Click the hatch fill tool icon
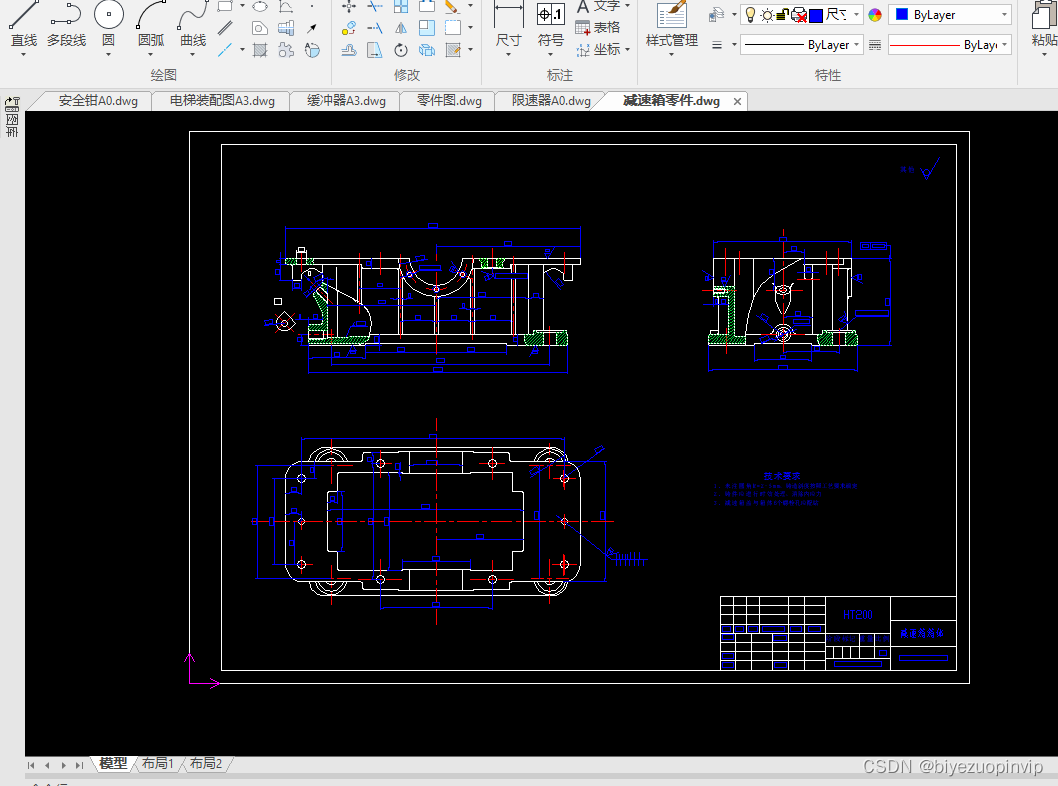Screen dimensions: 1058x786 click(x=260, y=49)
